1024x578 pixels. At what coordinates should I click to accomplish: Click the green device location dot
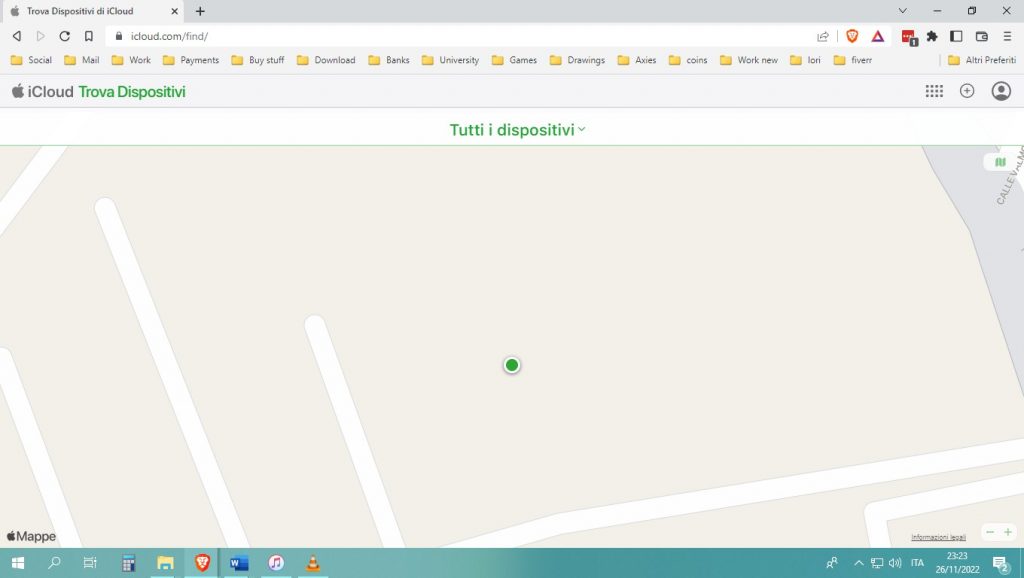pyautogui.click(x=512, y=365)
